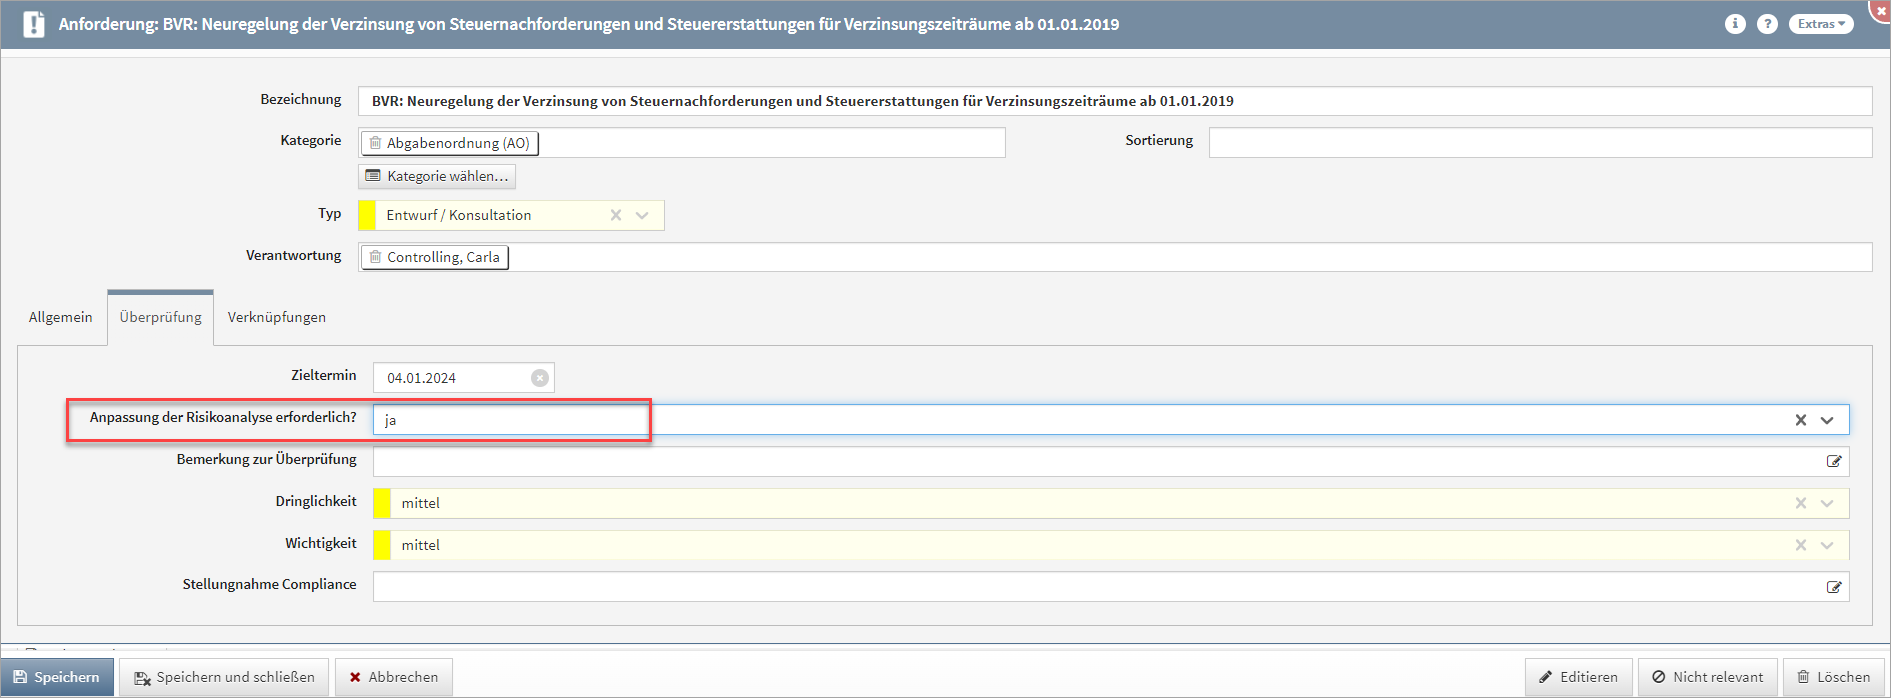
Task: Close the dialog with the red X
Action: (1881, 9)
